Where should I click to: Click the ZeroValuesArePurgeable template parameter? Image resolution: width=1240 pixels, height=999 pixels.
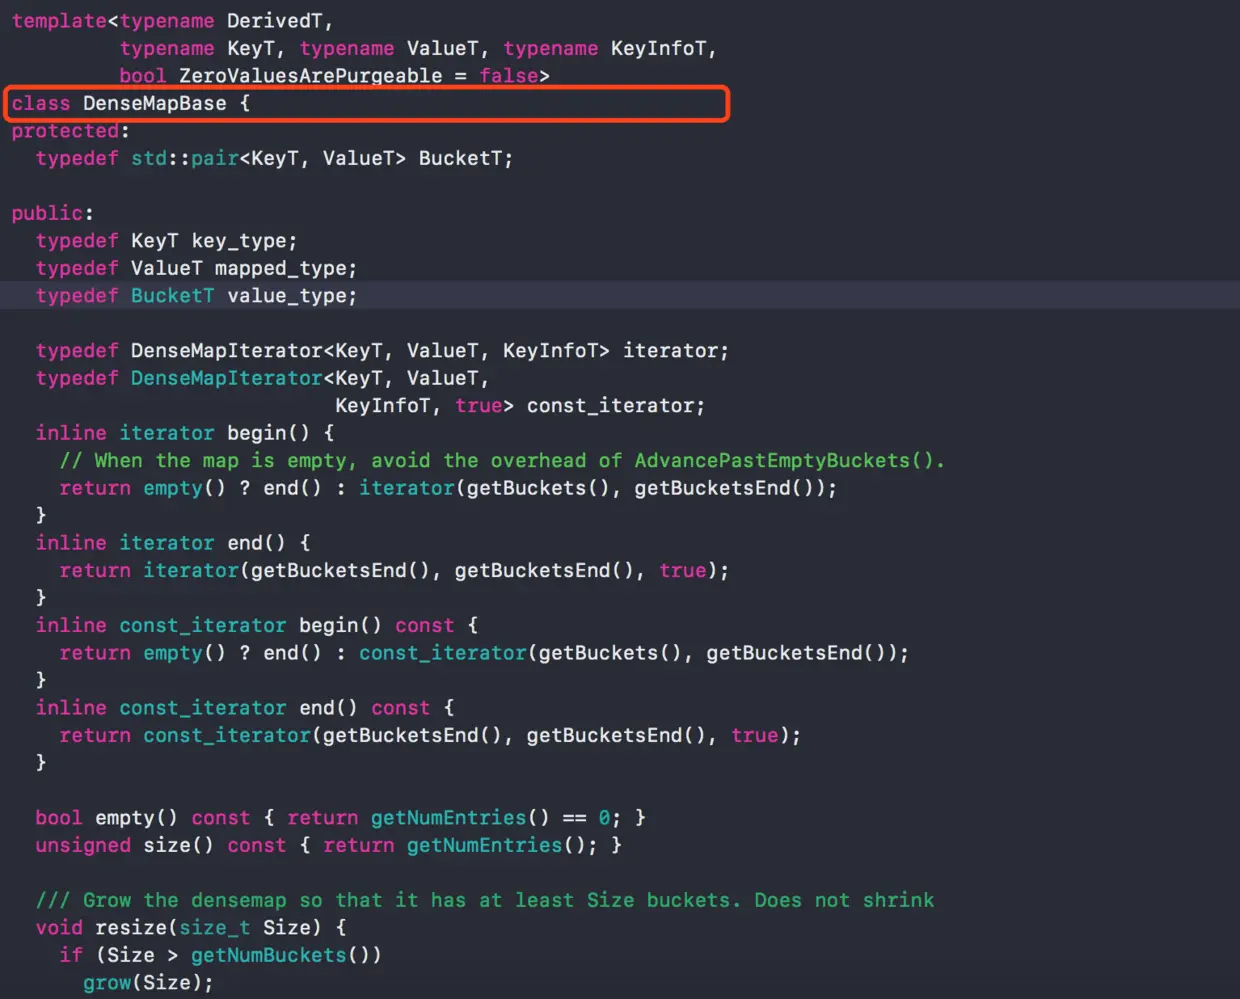(x=311, y=76)
